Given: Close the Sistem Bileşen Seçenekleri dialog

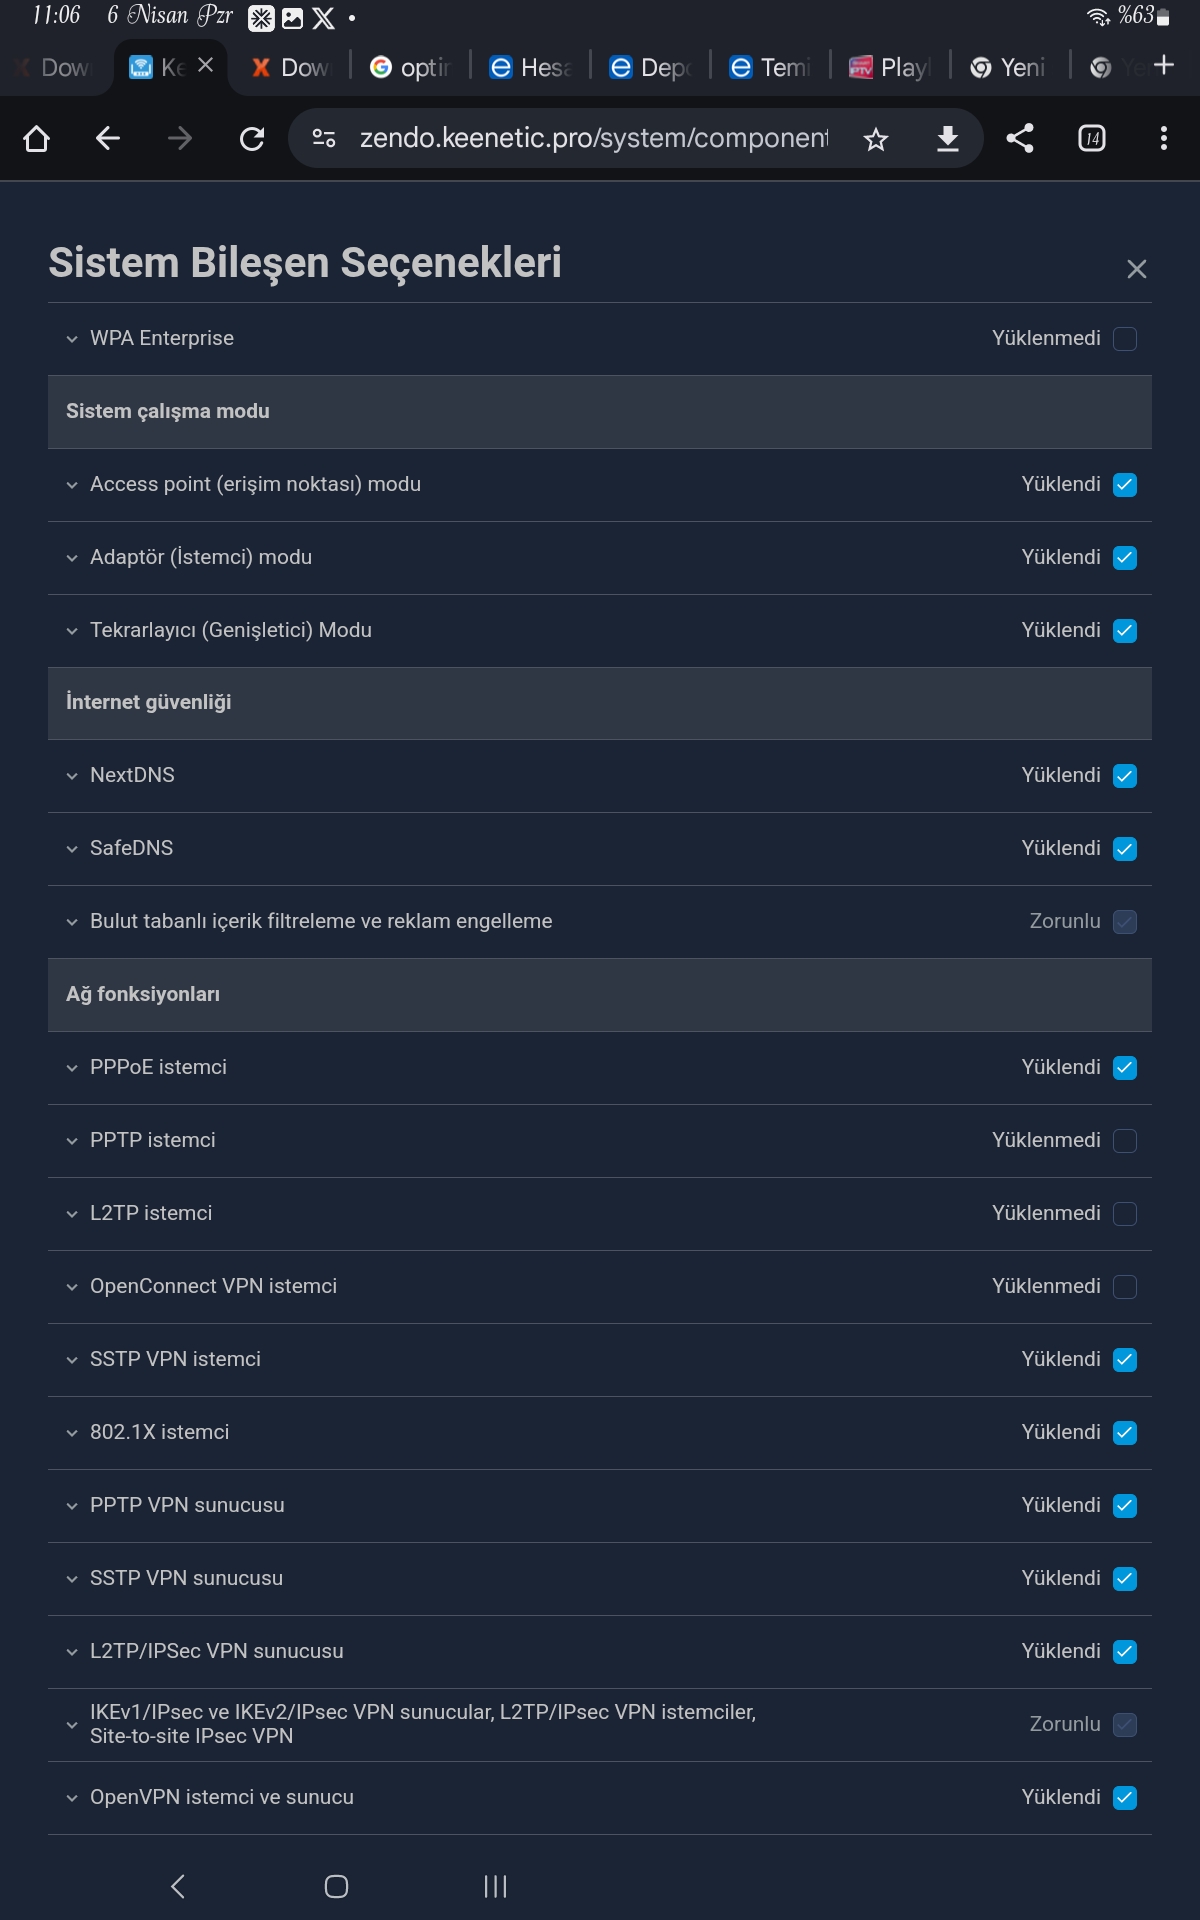Looking at the screenshot, I should [x=1137, y=269].
